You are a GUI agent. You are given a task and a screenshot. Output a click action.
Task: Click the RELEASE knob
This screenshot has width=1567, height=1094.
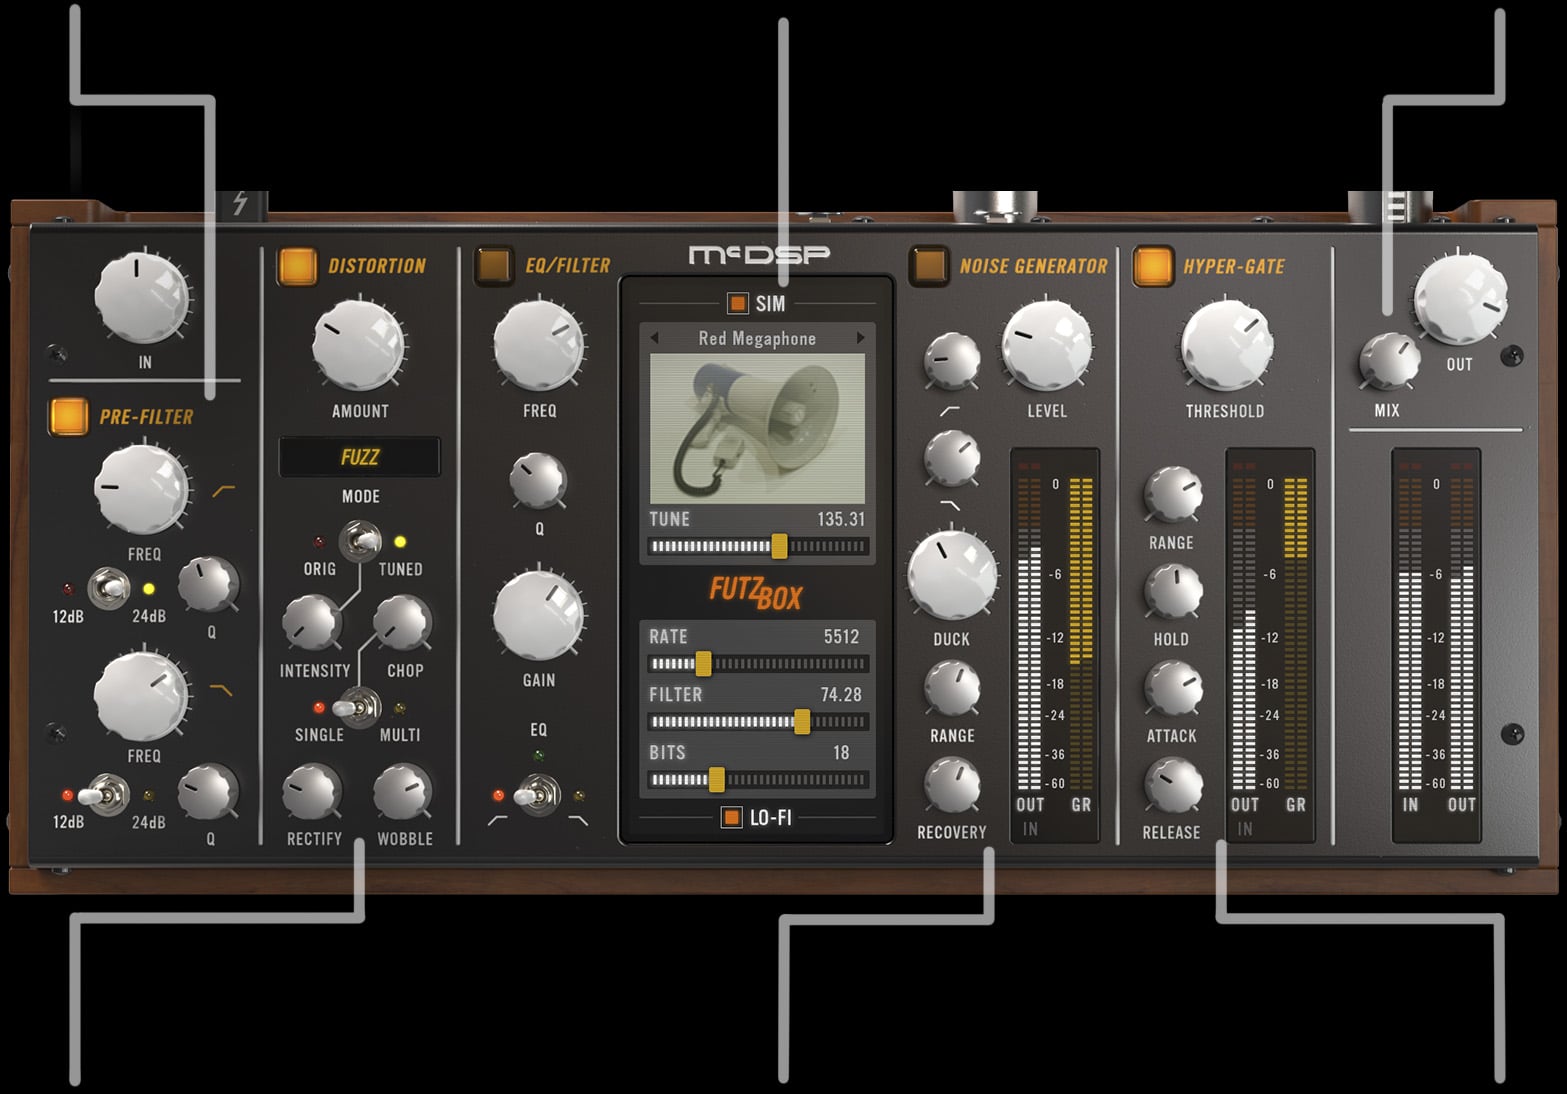(1172, 785)
